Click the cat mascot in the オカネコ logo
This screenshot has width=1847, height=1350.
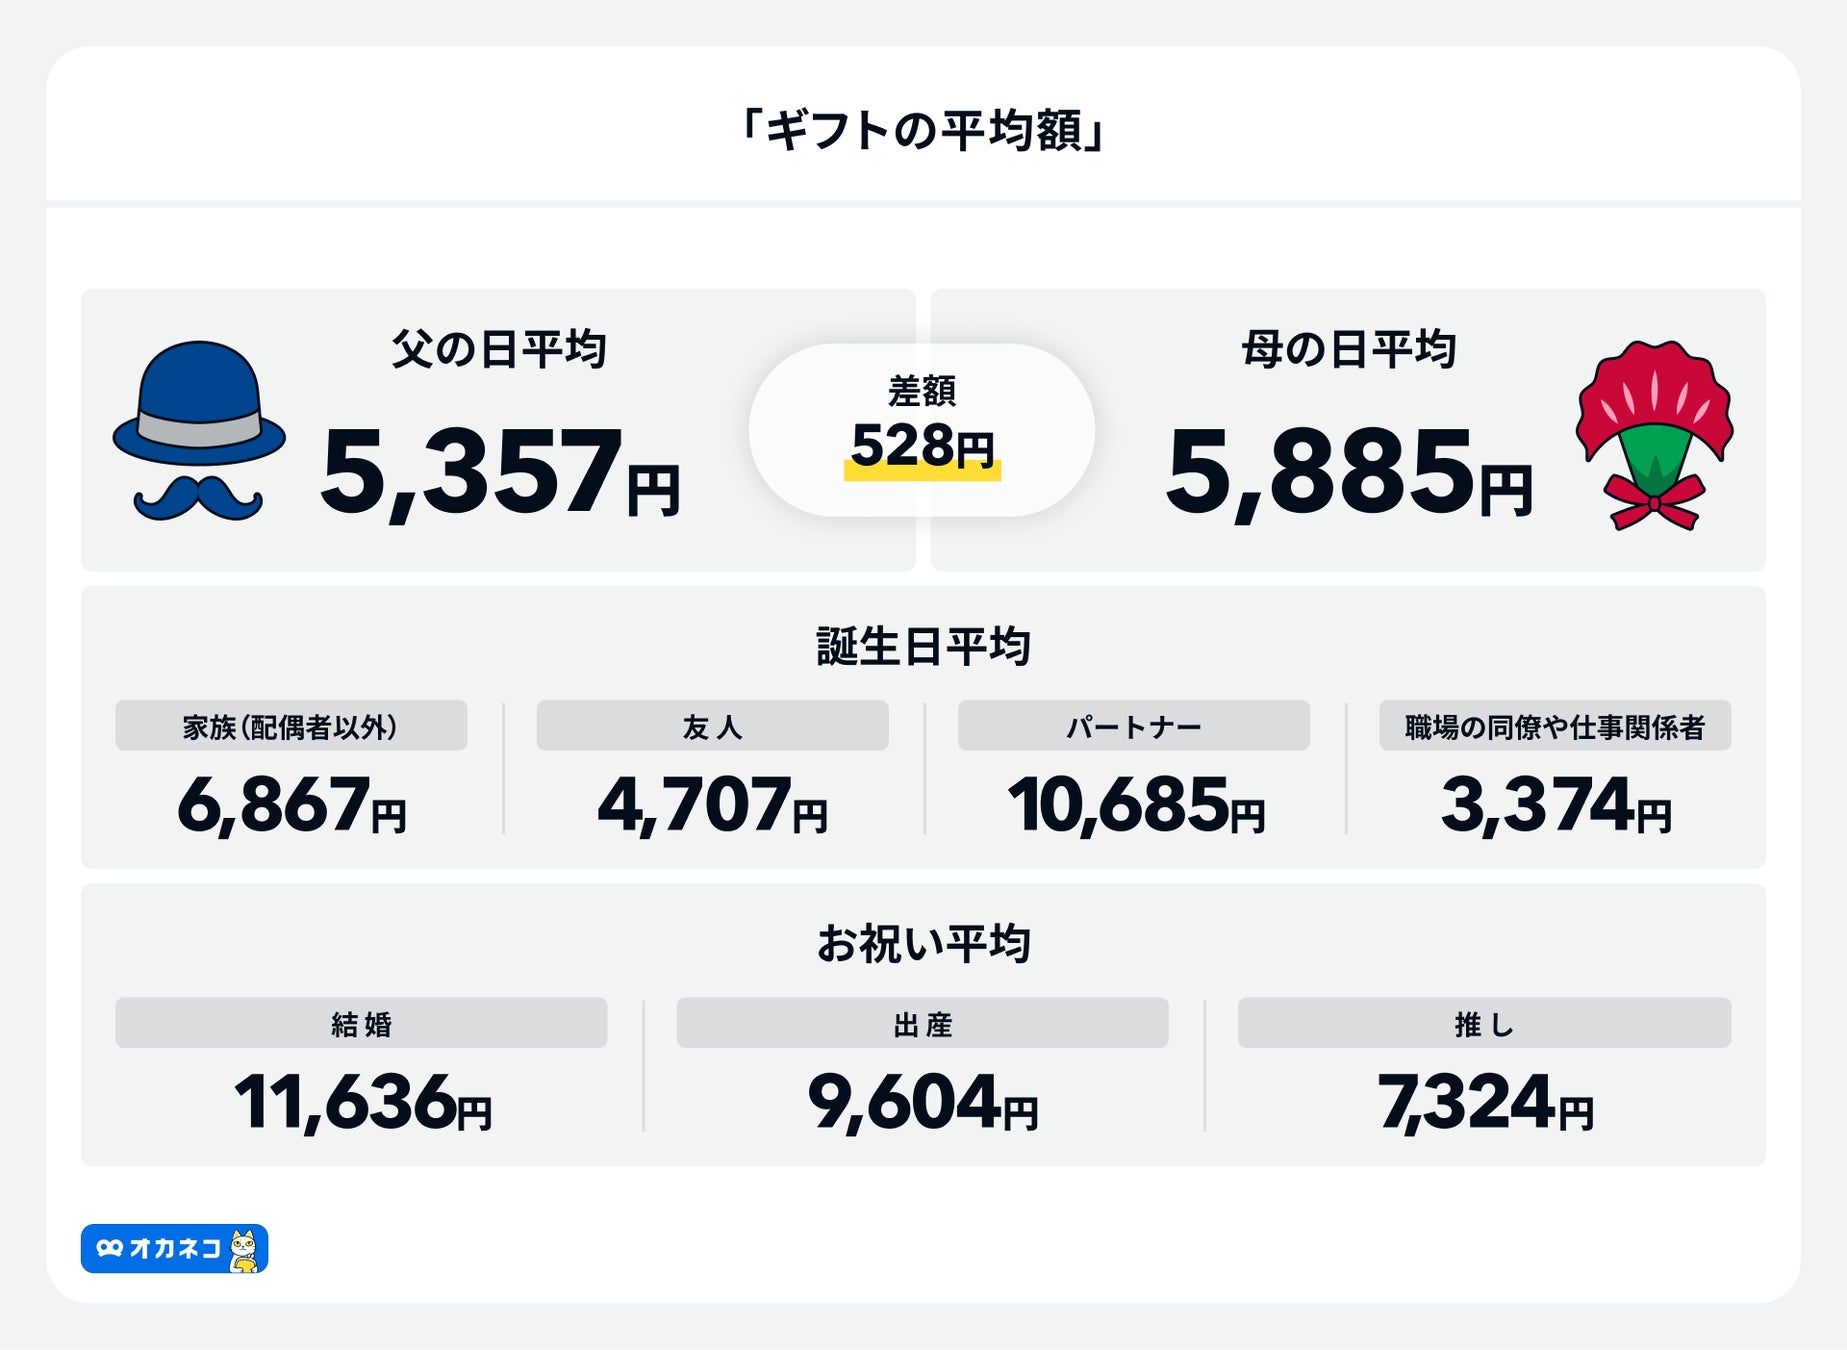click(243, 1250)
